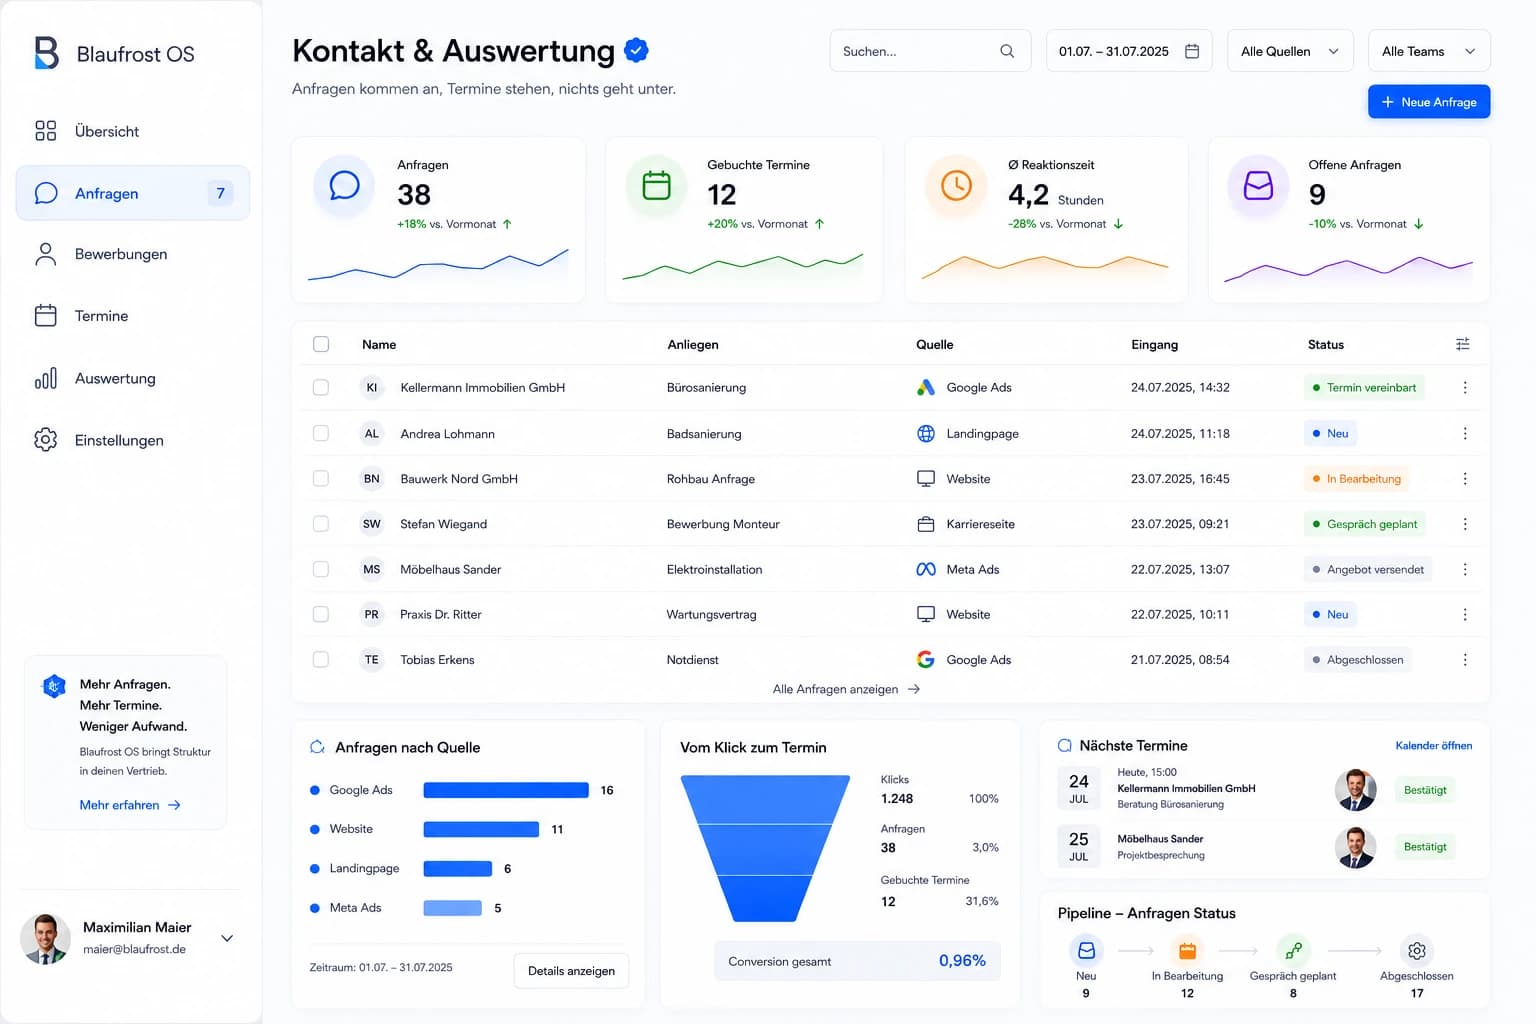Click the Details anzeigen button

[571, 971]
